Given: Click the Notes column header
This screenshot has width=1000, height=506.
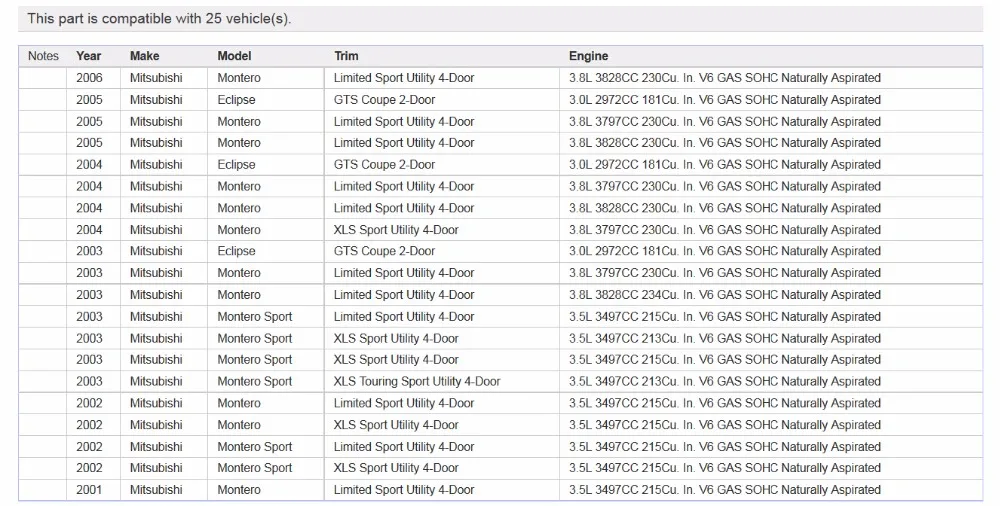Looking at the screenshot, I should click(x=43, y=56).
